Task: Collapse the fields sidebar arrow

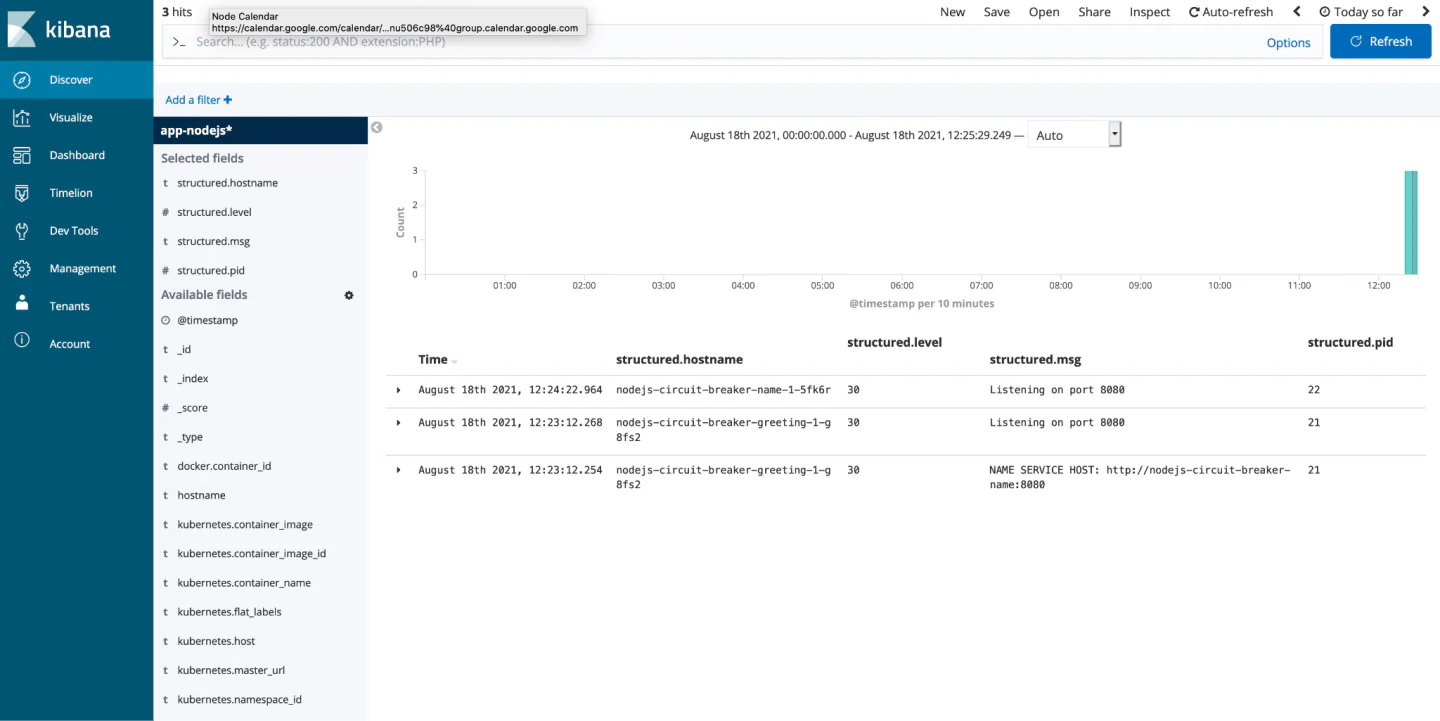Action: [377, 127]
